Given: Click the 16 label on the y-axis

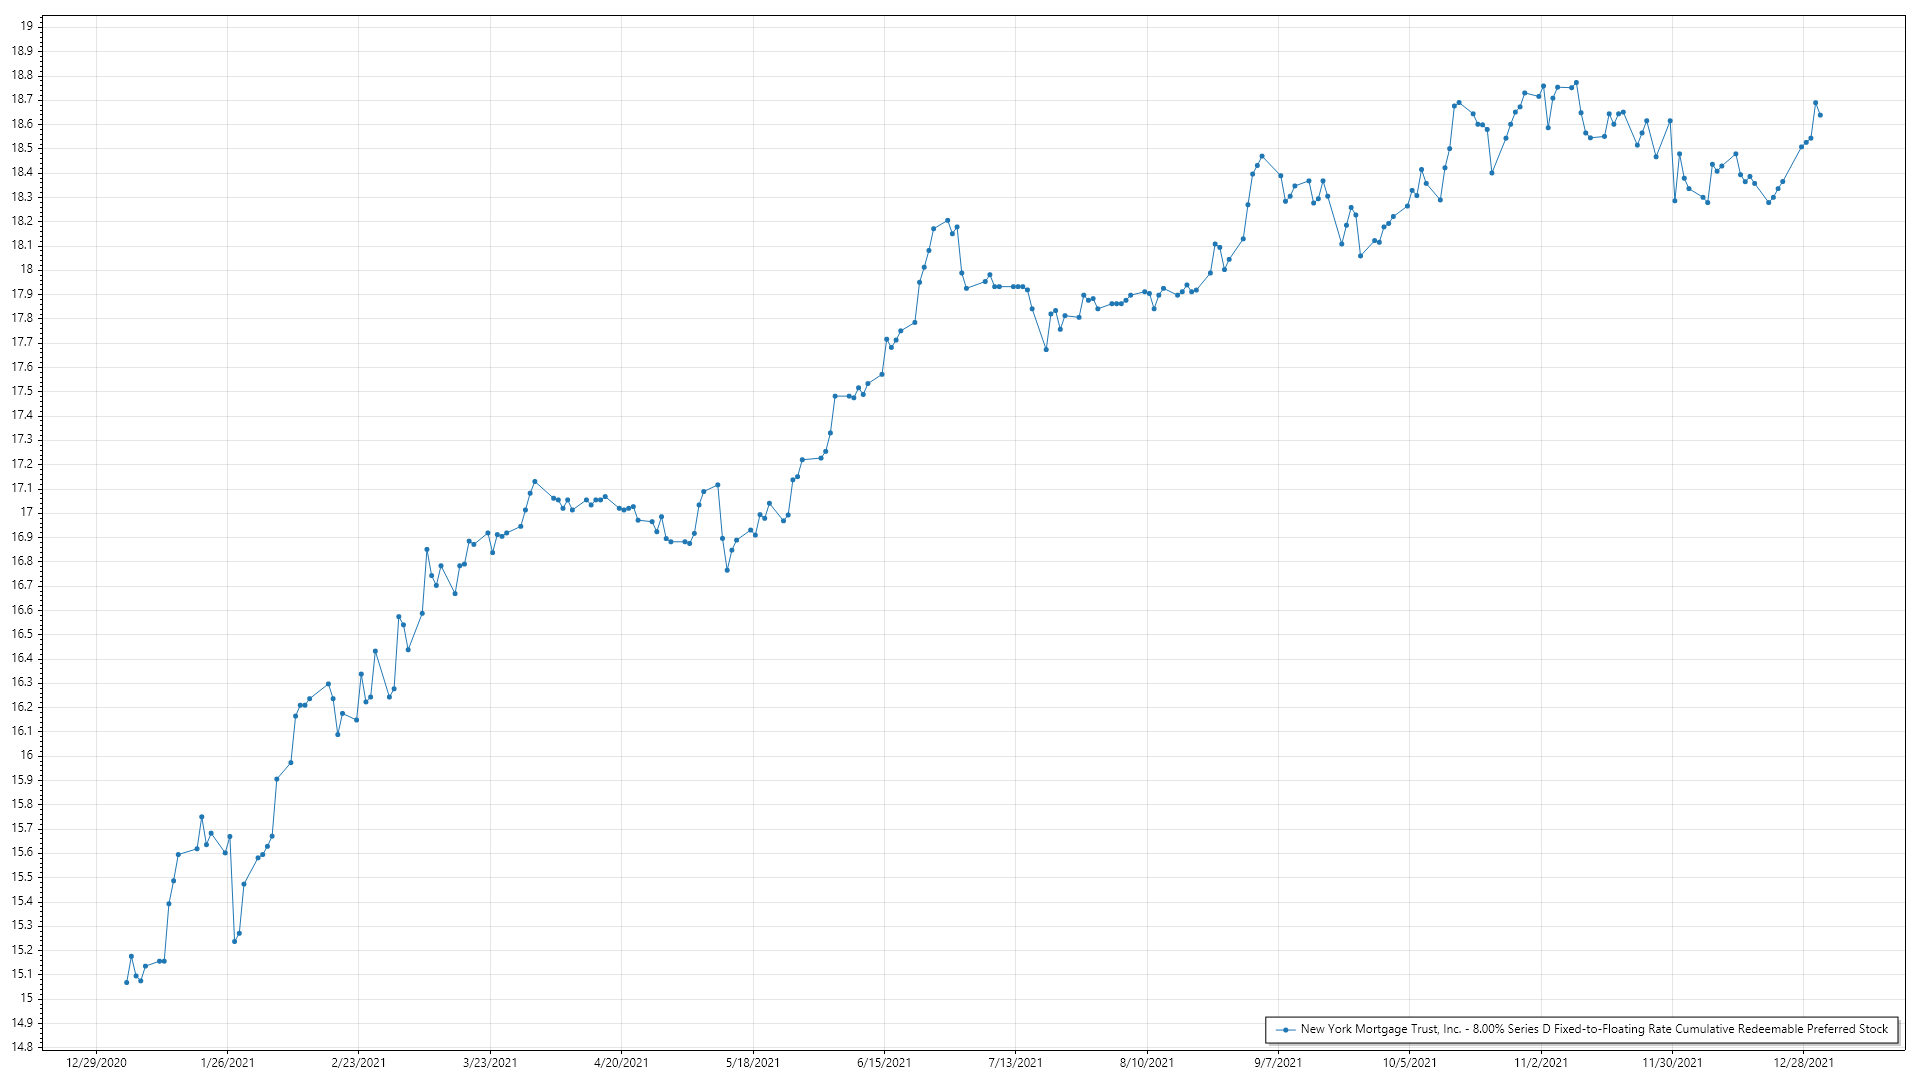Looking at the screenshot, I should [x=27, y=755].
